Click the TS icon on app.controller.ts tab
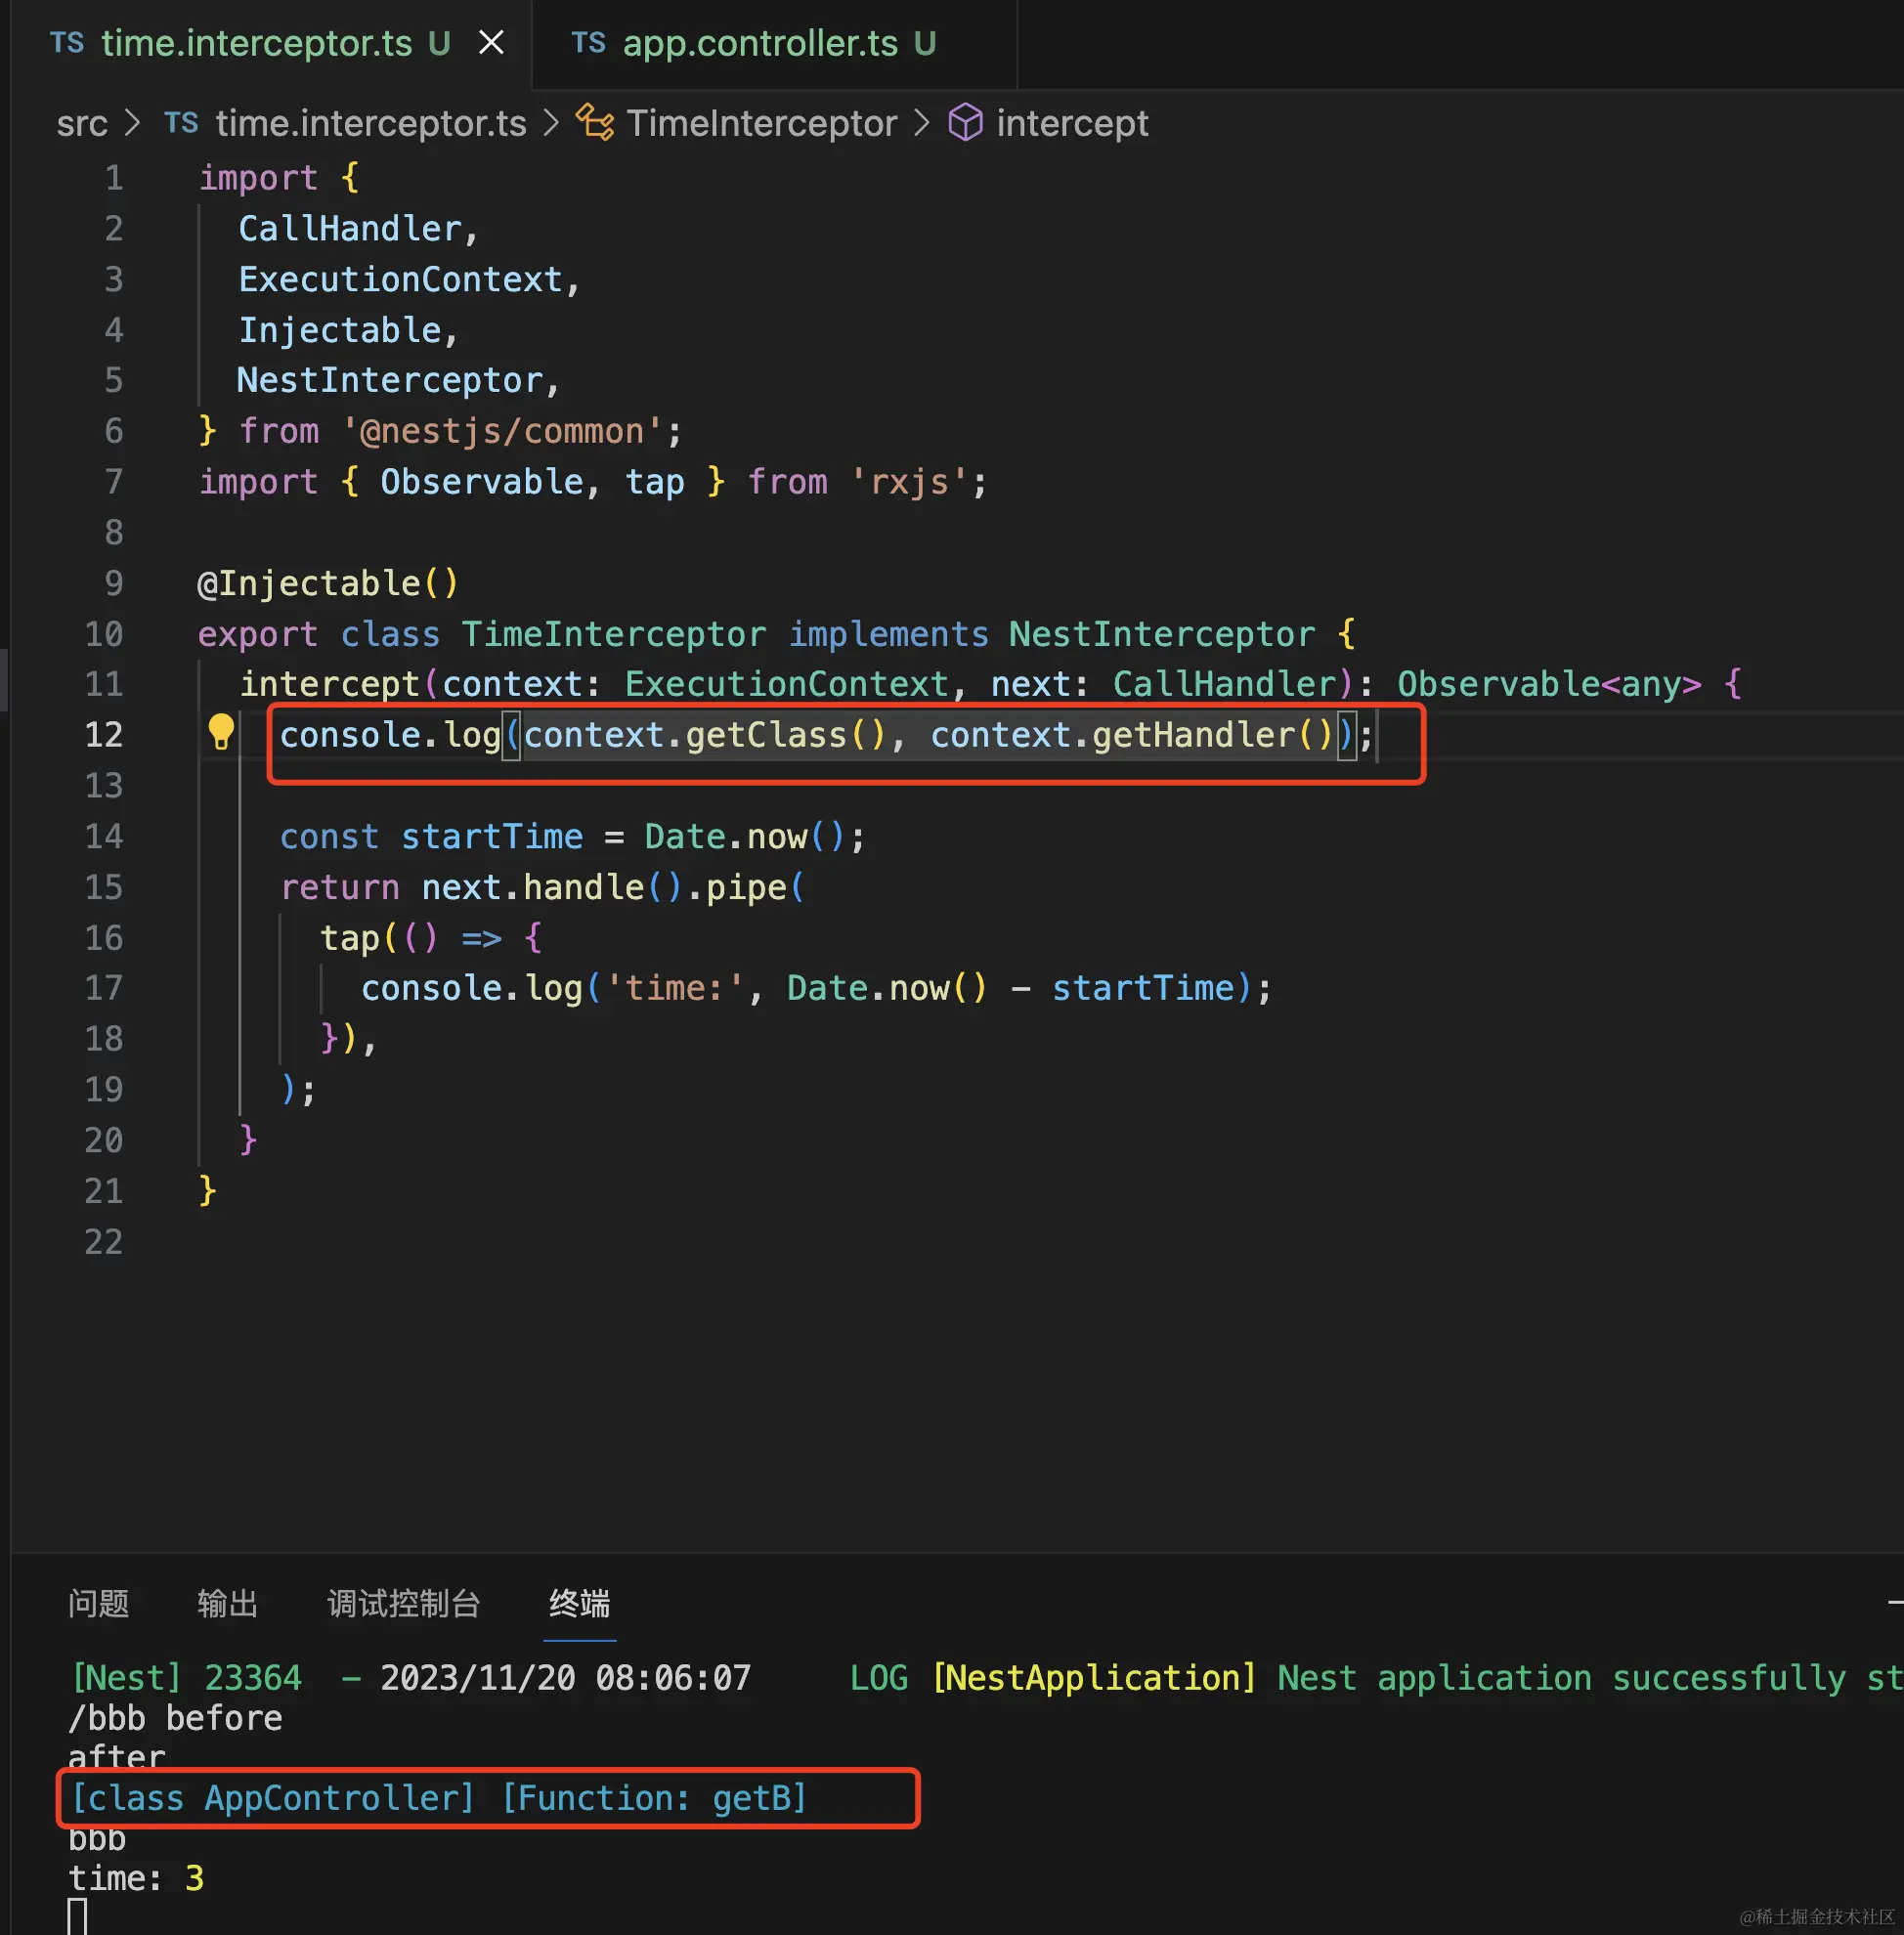The height and width of the screenshot is (1935, 1904). pyautogui.click(x=589, y=43)
